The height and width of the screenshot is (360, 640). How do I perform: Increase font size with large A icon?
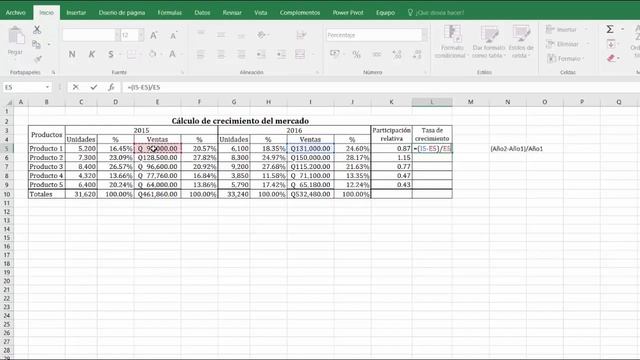point(154,36)
